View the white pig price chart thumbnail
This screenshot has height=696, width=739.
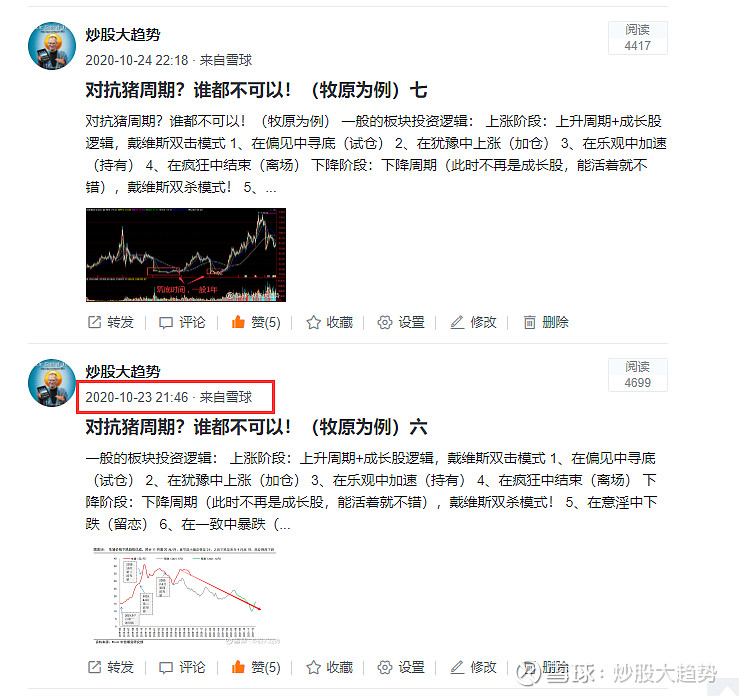[x=186, y=595]
